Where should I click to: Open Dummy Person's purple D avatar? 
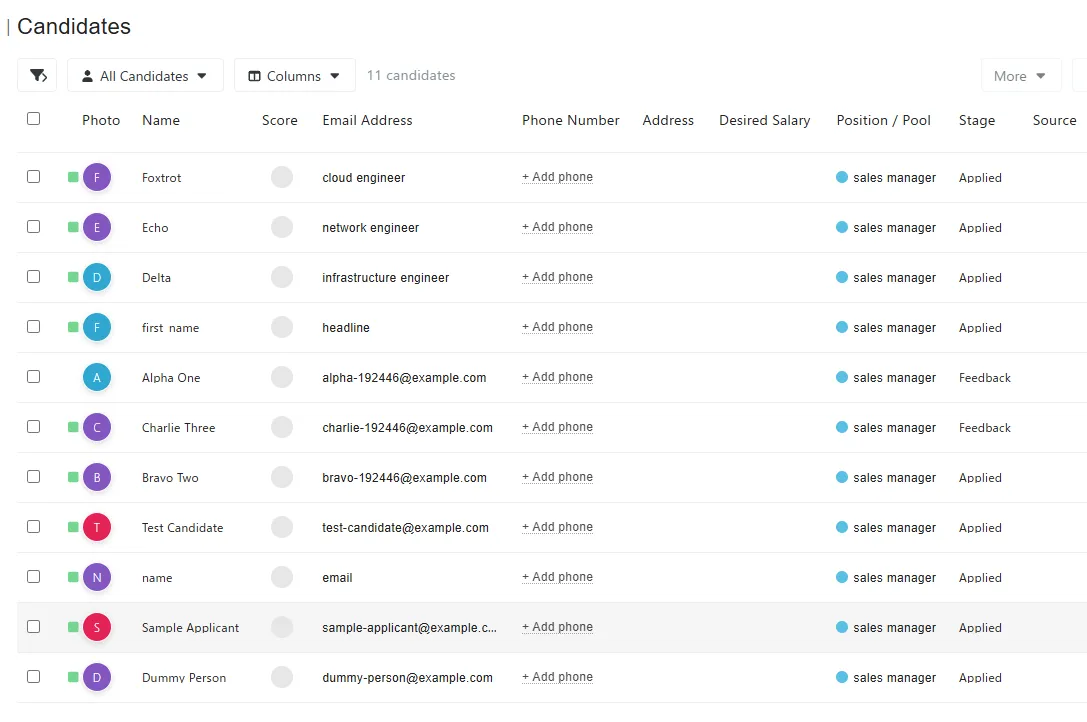97,677
